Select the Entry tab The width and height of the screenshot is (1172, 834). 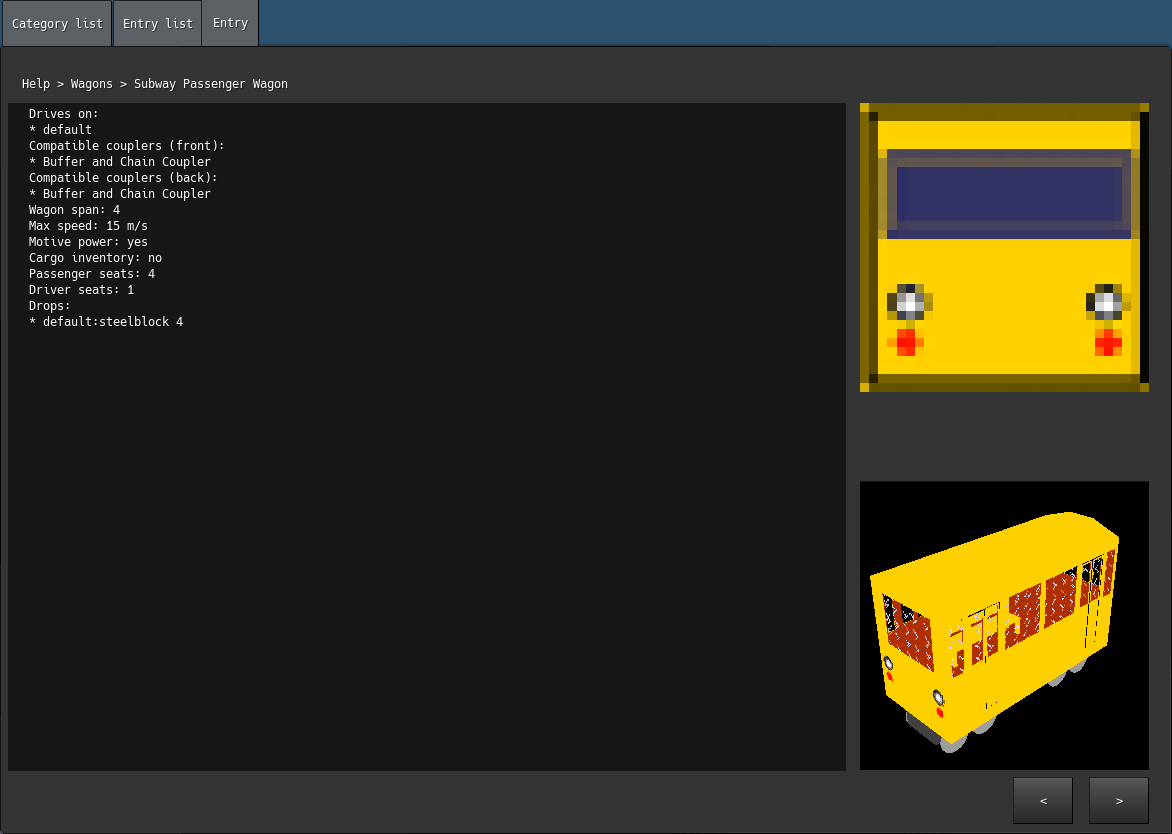230,23
